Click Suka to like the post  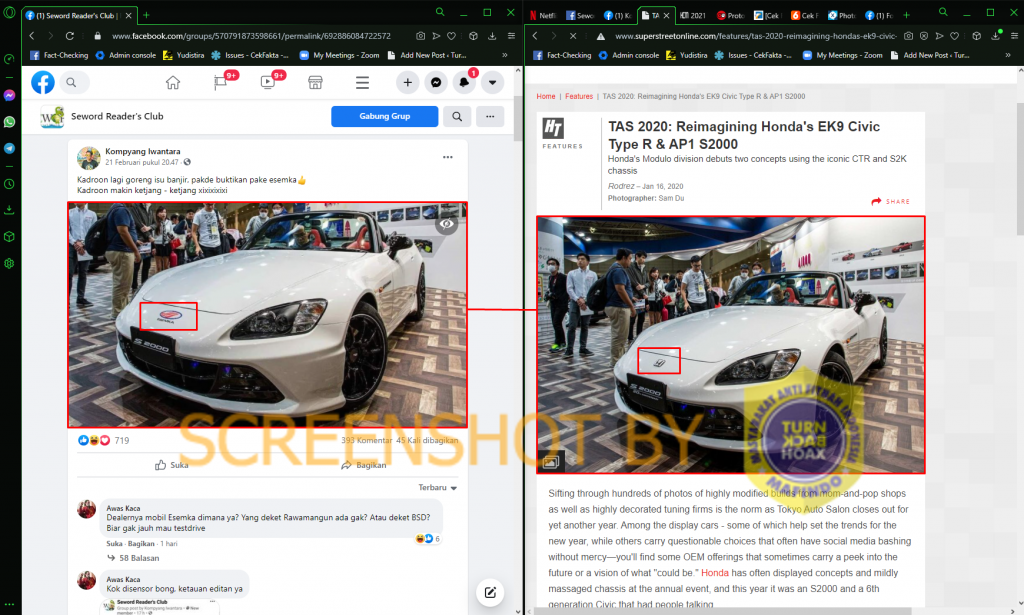172,465
